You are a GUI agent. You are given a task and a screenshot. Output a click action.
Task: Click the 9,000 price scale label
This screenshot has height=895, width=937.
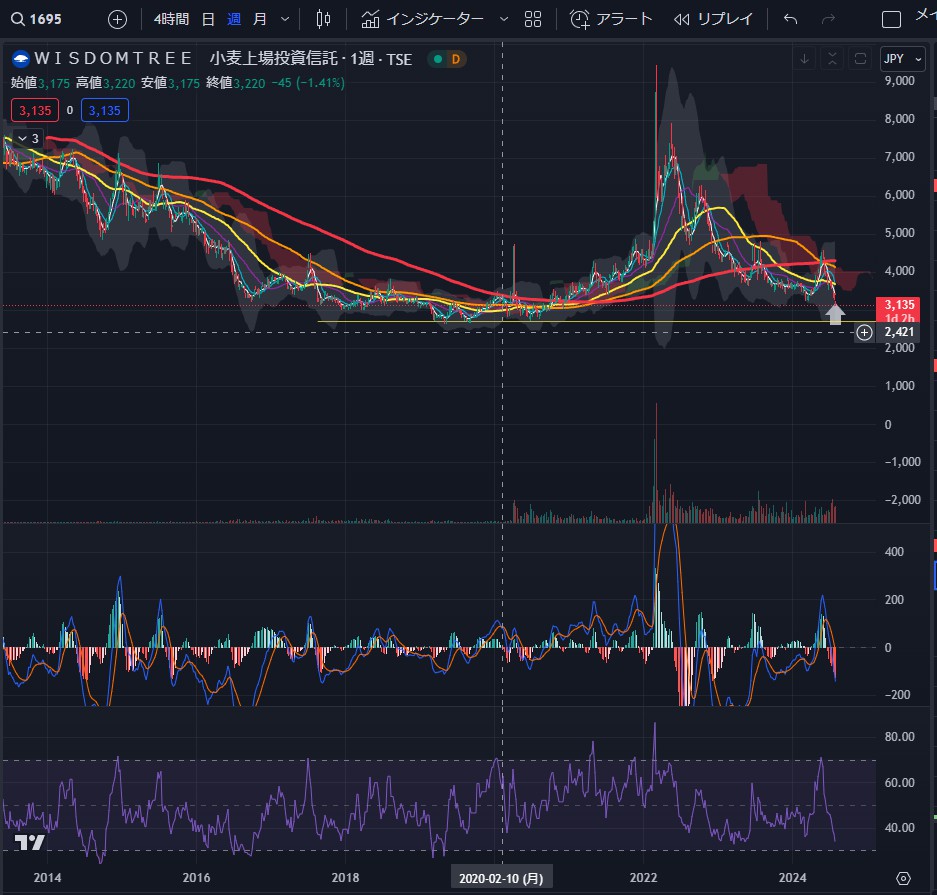click(x=899, y=81)
